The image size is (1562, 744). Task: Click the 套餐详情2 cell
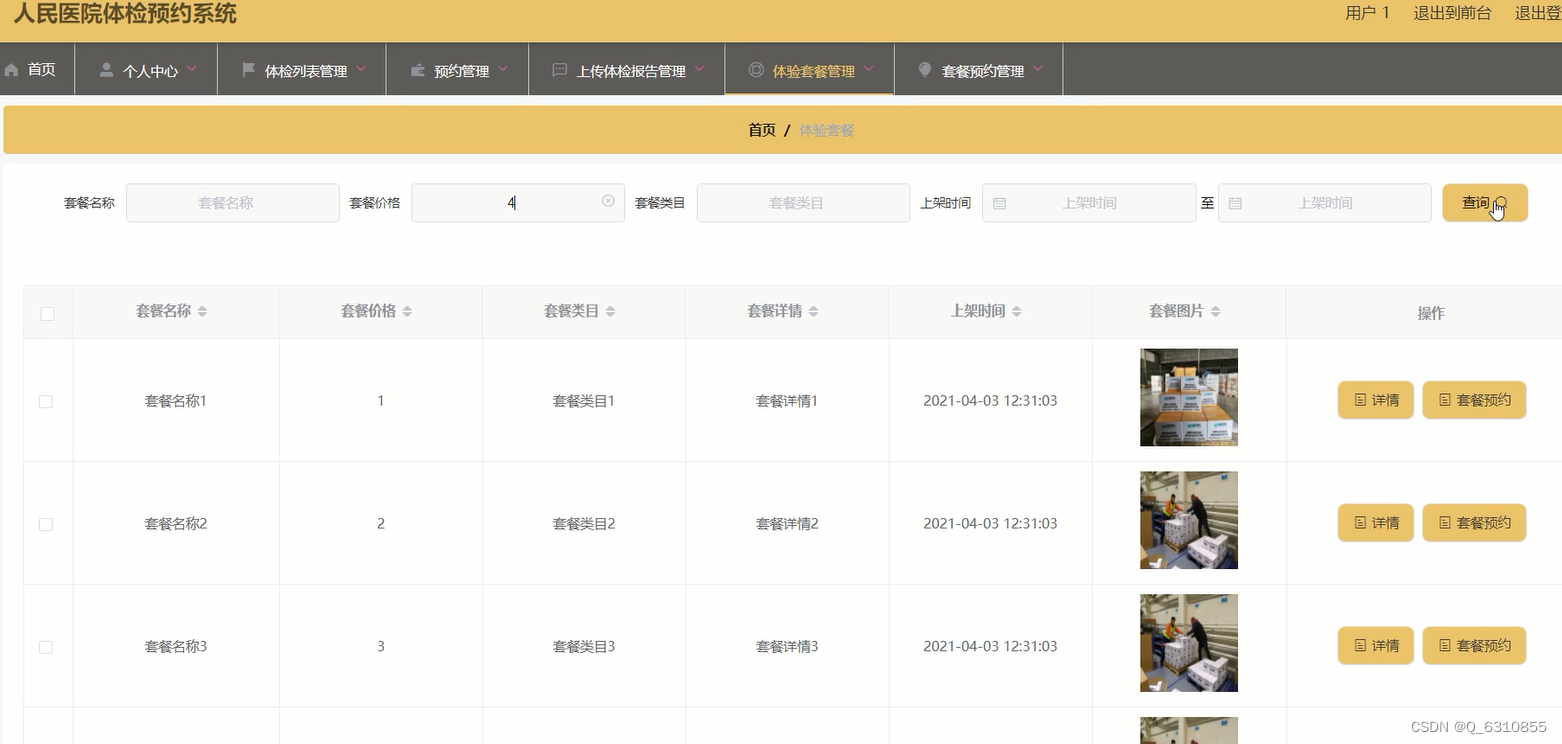pos(787,524)
